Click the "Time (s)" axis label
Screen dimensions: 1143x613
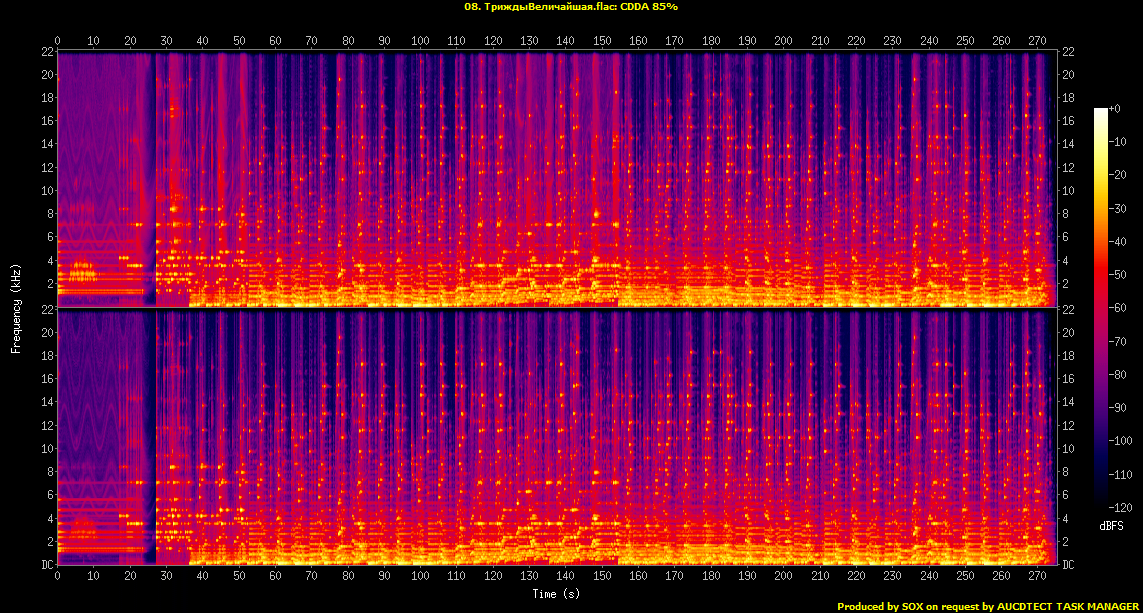pos(558,594)
